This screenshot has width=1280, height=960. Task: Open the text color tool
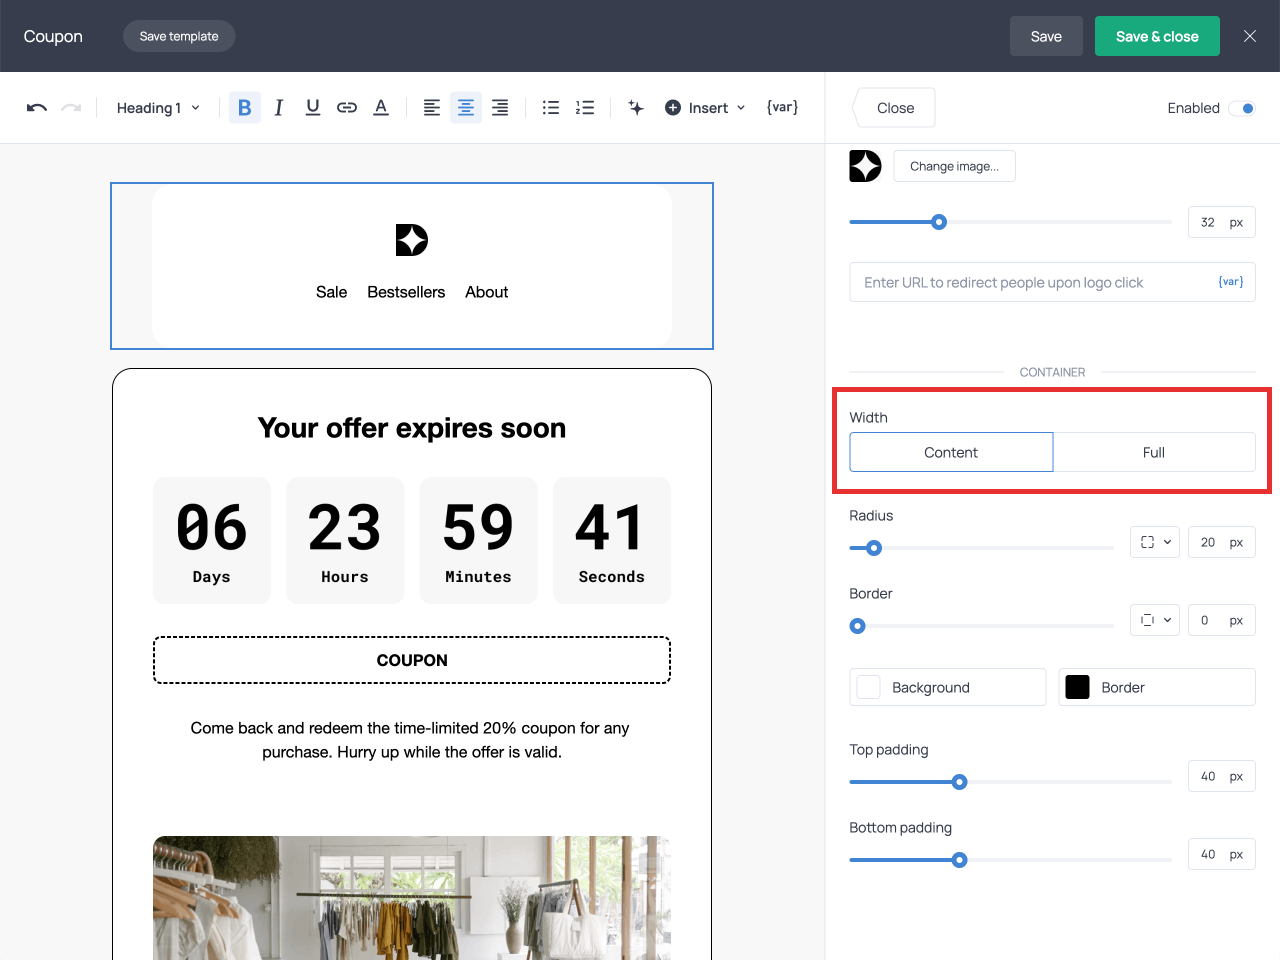tap(381, 108)
